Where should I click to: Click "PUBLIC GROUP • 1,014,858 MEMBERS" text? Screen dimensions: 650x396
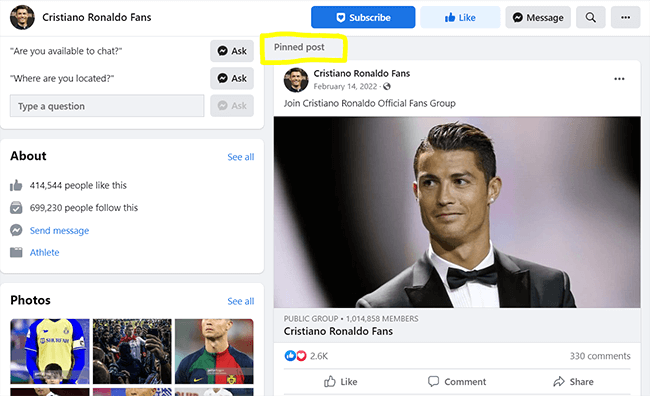point(351,319)
